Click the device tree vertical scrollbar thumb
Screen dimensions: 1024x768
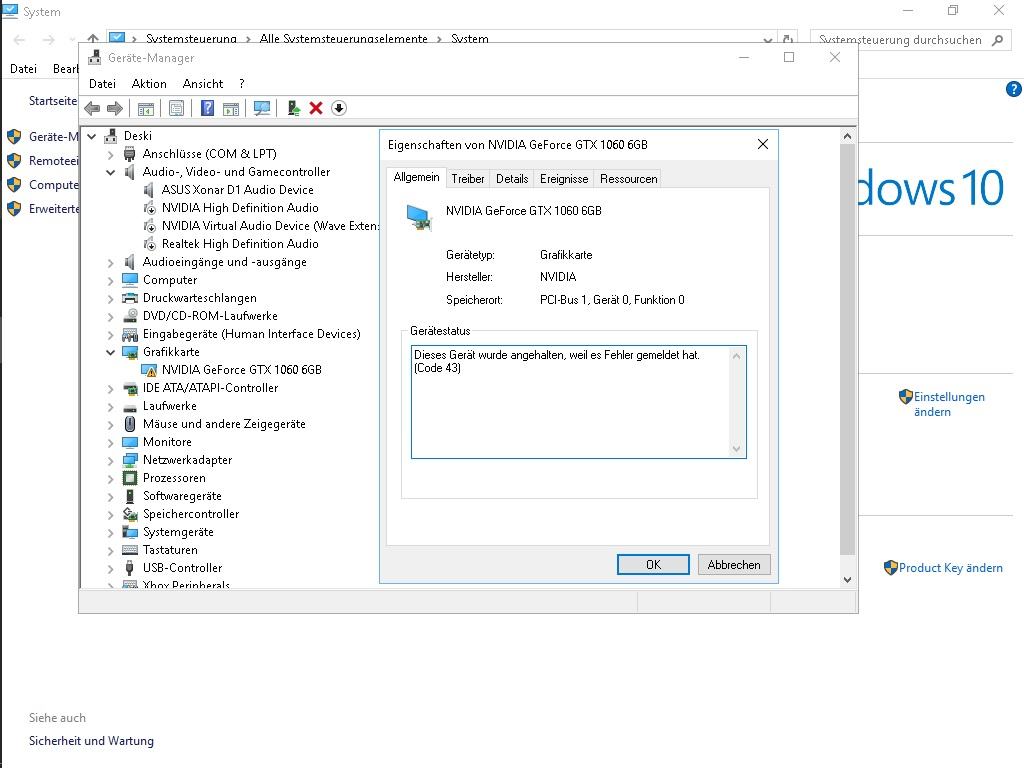(x=847, y=349)
